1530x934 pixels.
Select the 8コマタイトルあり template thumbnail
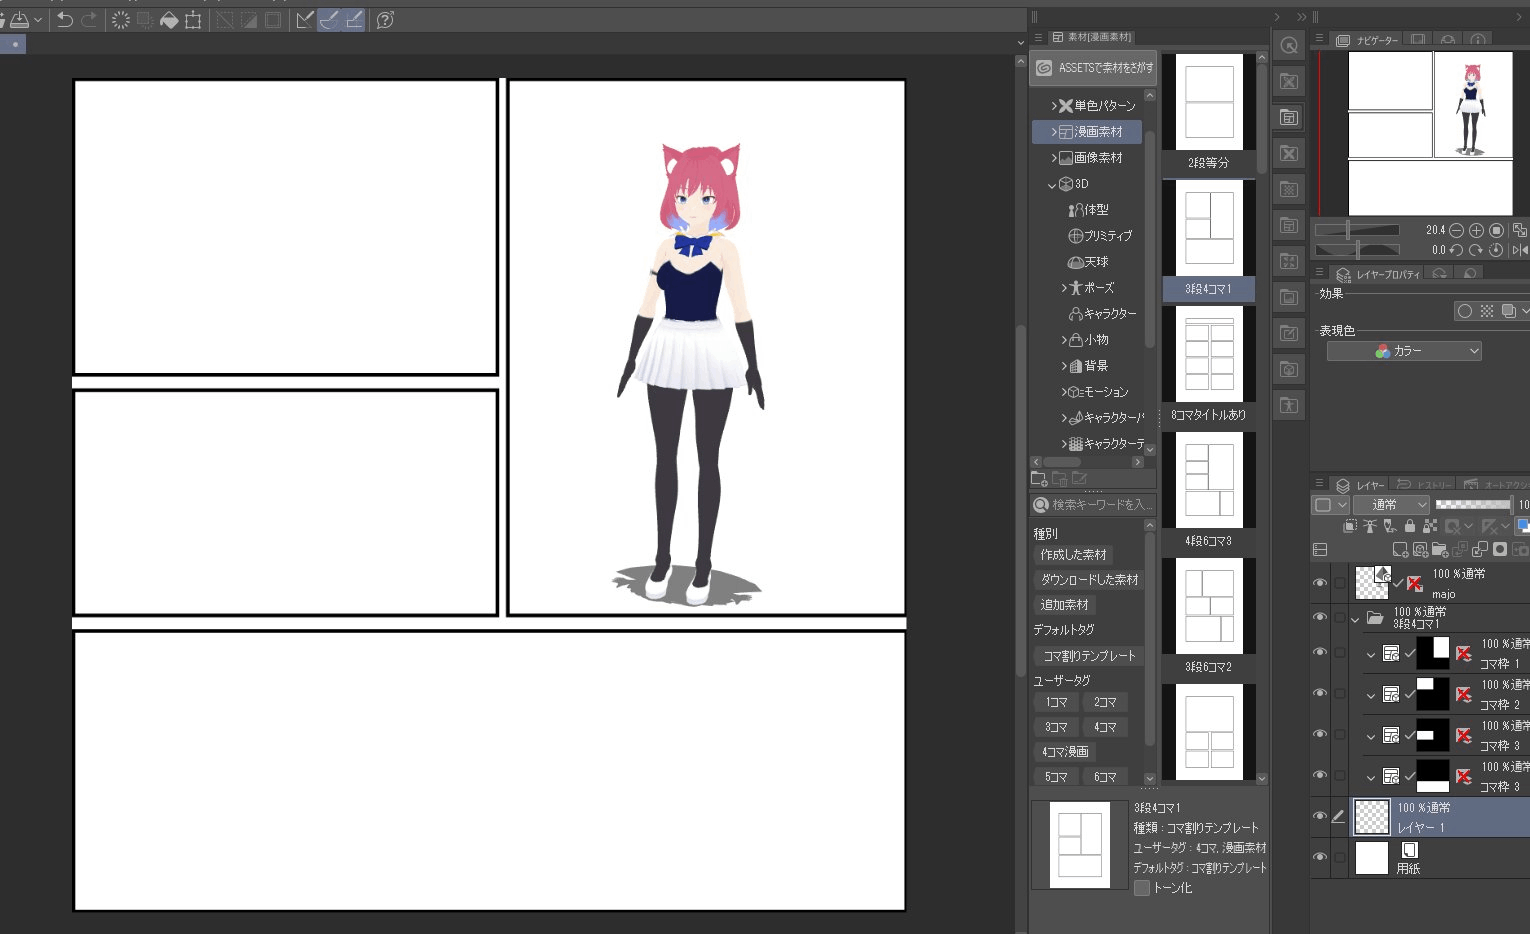[1208, 360]
